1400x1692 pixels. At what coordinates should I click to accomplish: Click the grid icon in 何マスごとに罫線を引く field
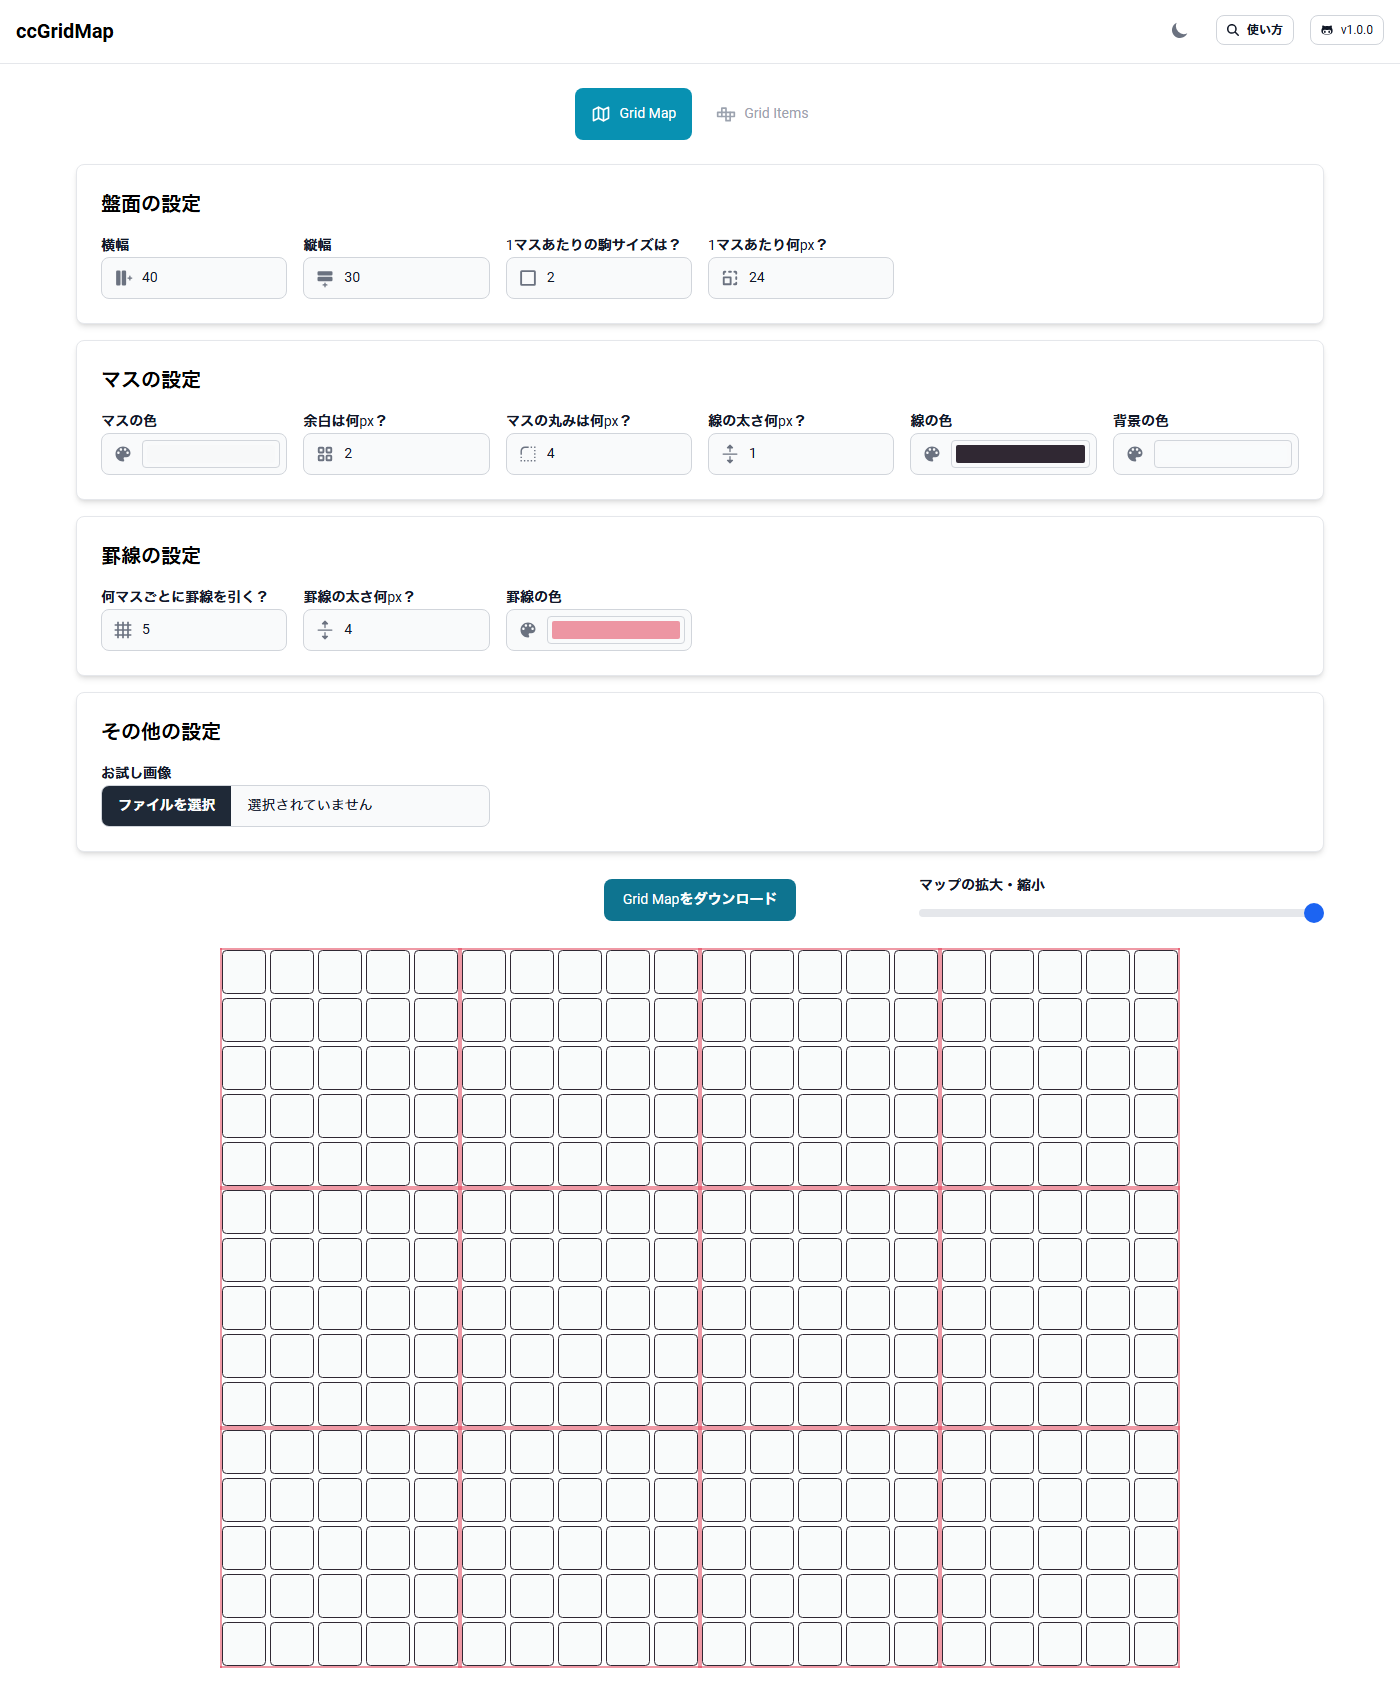[123, 630]
